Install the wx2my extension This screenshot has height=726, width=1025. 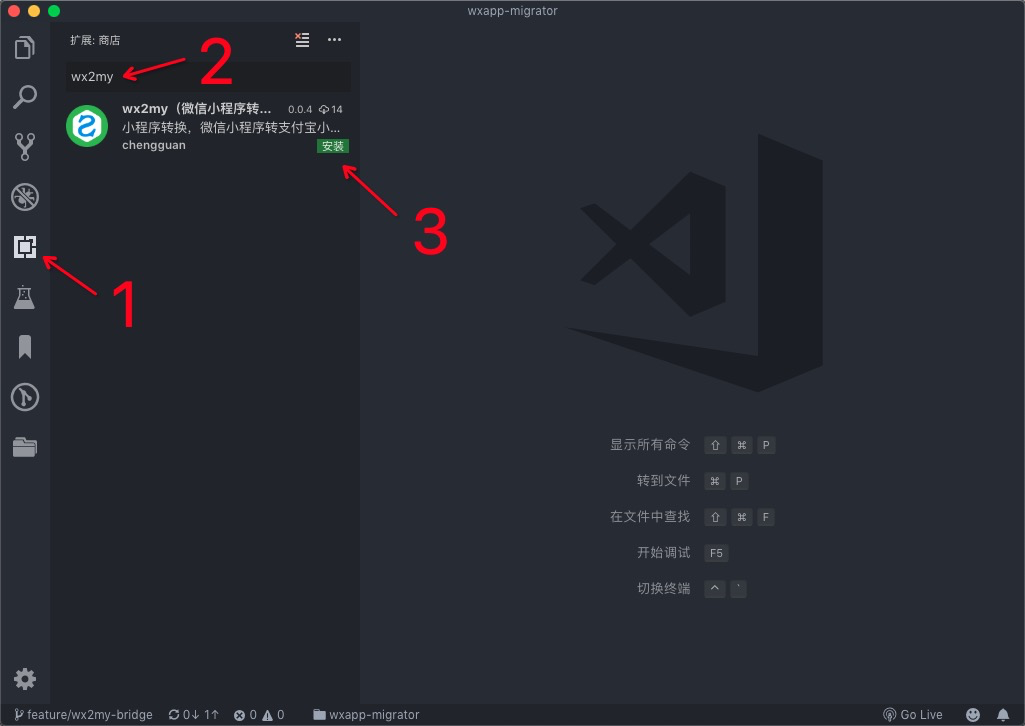pyautogui.click(x=333, y=146)
